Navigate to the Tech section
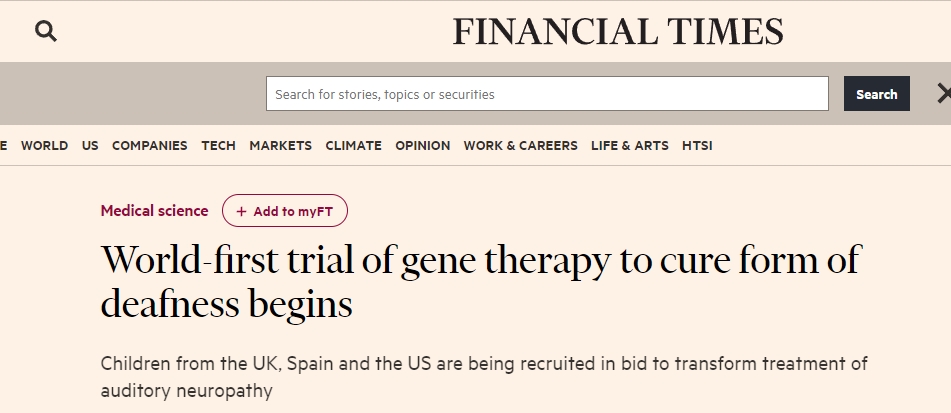Image resolution: width=951 pixels, height=413 pixels. click(218, 145)
